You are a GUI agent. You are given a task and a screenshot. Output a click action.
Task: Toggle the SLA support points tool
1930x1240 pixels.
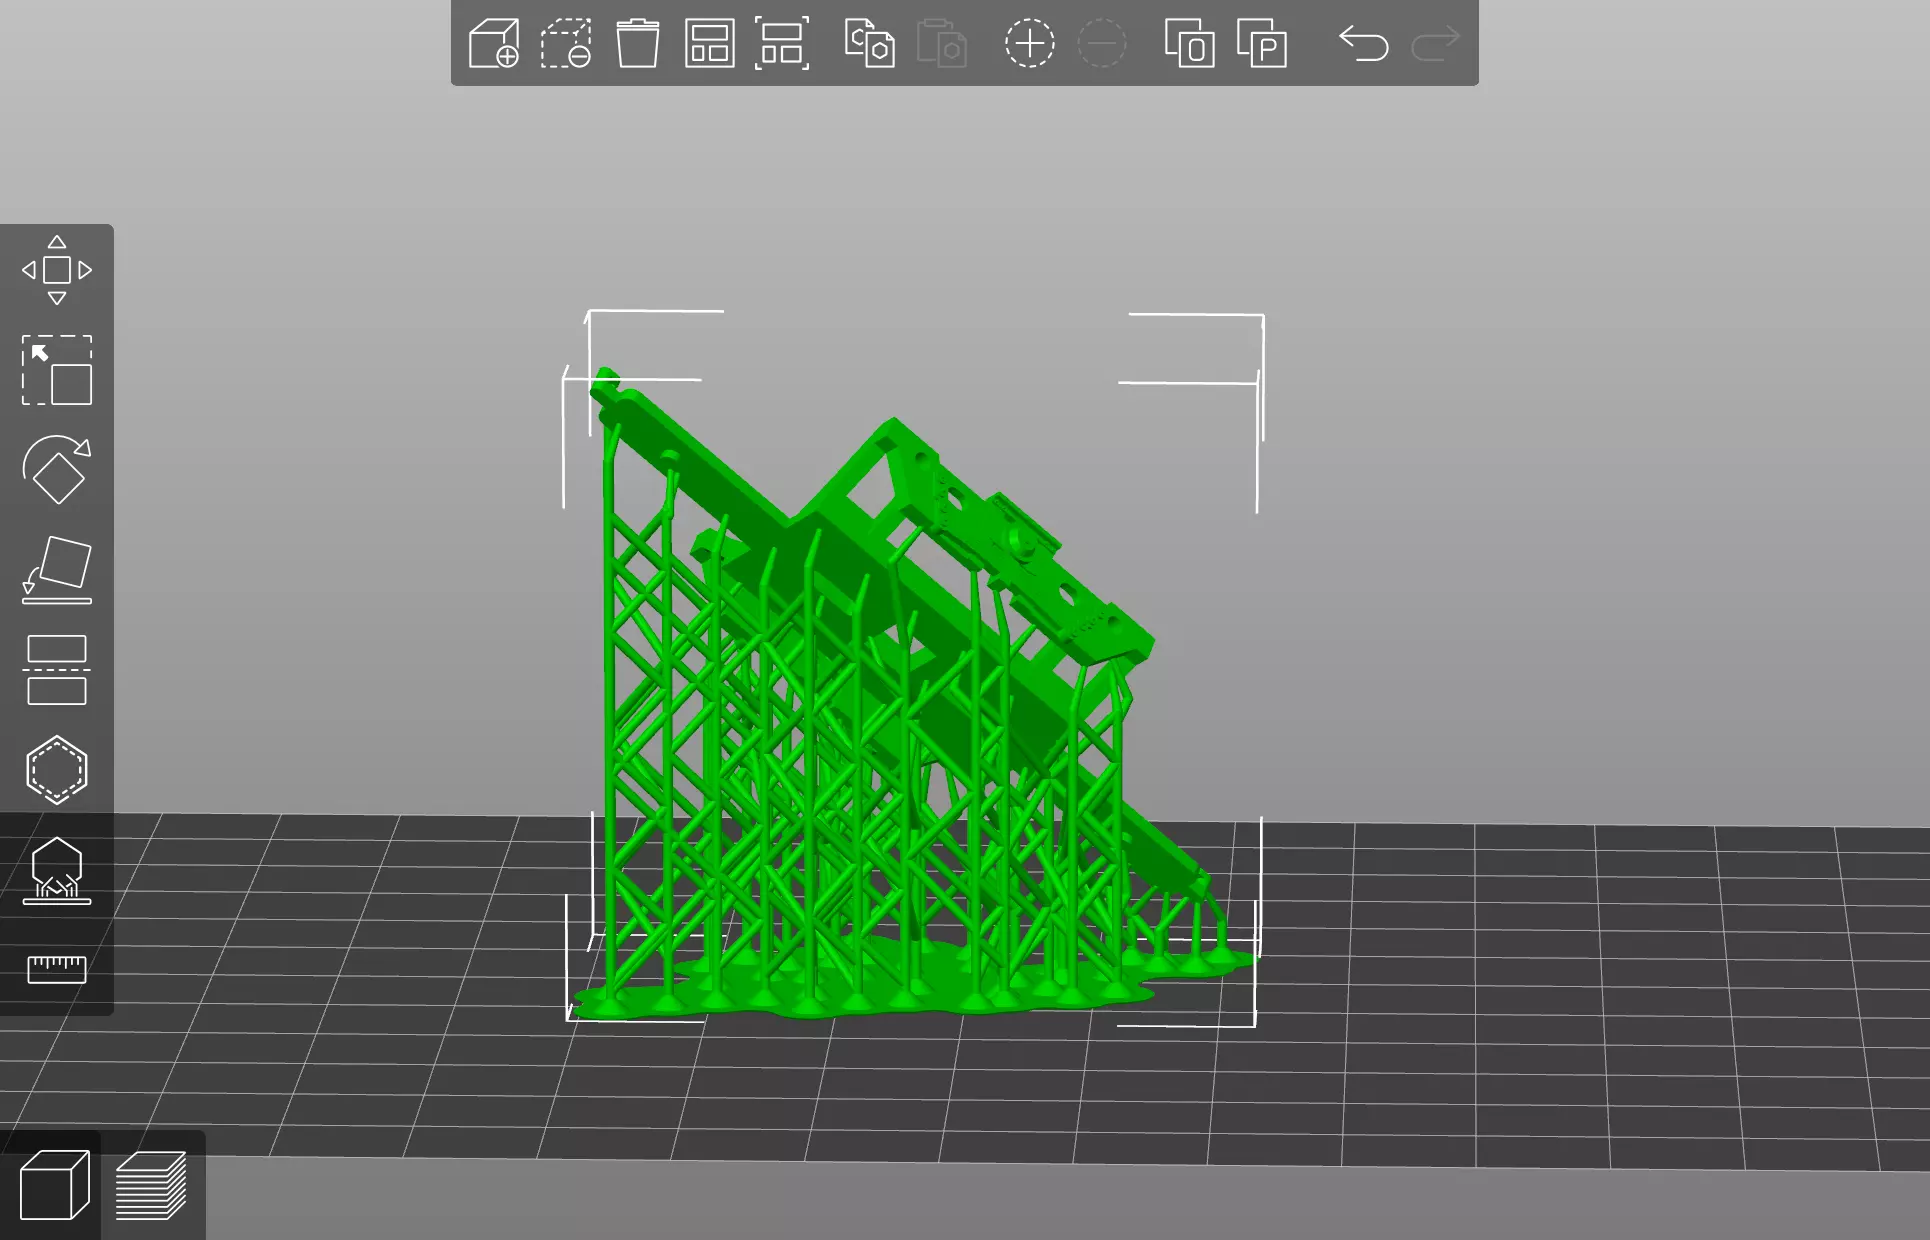(x=57, y=870)
